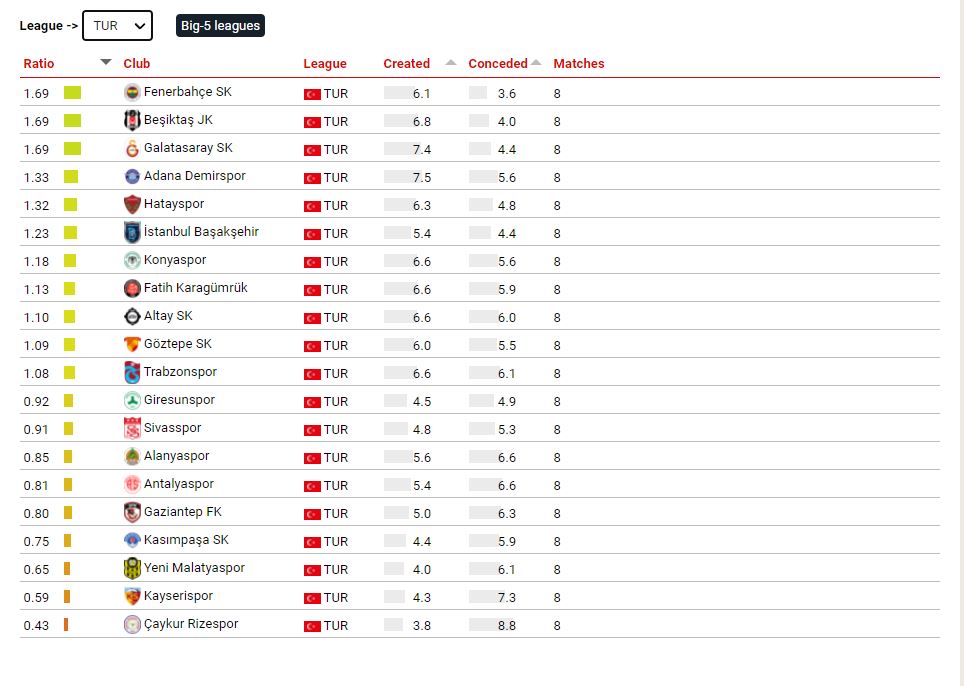Sort table by Created arrow
The height and width of the screenshot is (686, 964).
pos(451,63)
